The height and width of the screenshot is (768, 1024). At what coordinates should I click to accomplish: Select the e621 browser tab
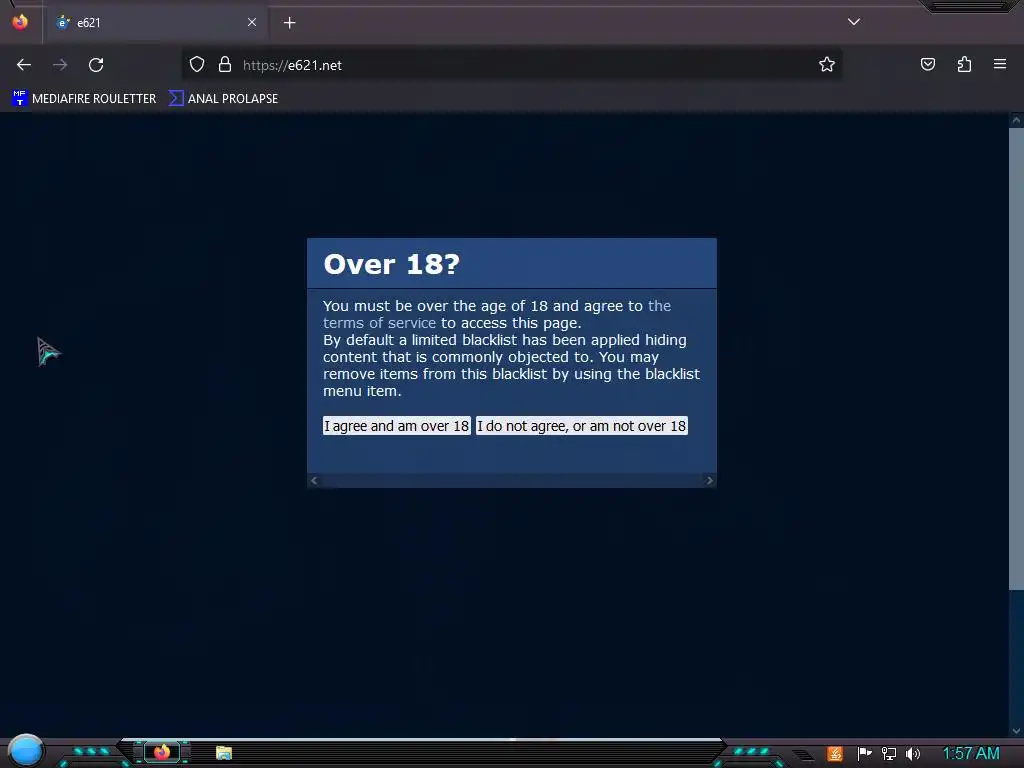(156, 23)
